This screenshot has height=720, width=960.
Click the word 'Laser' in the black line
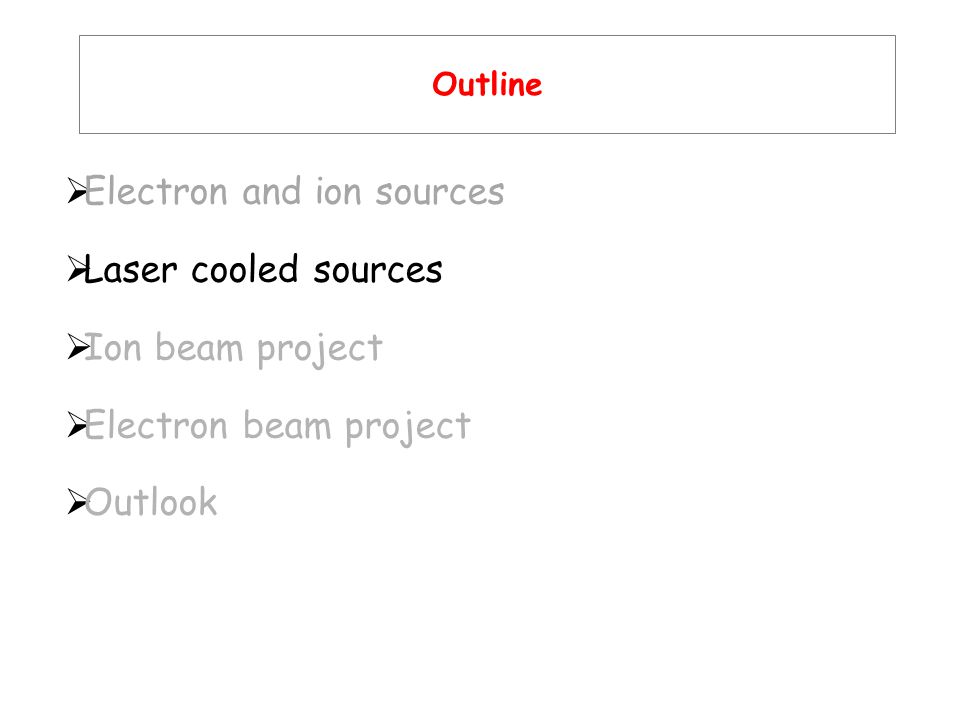pyautogui.click(x=131, y=269)
